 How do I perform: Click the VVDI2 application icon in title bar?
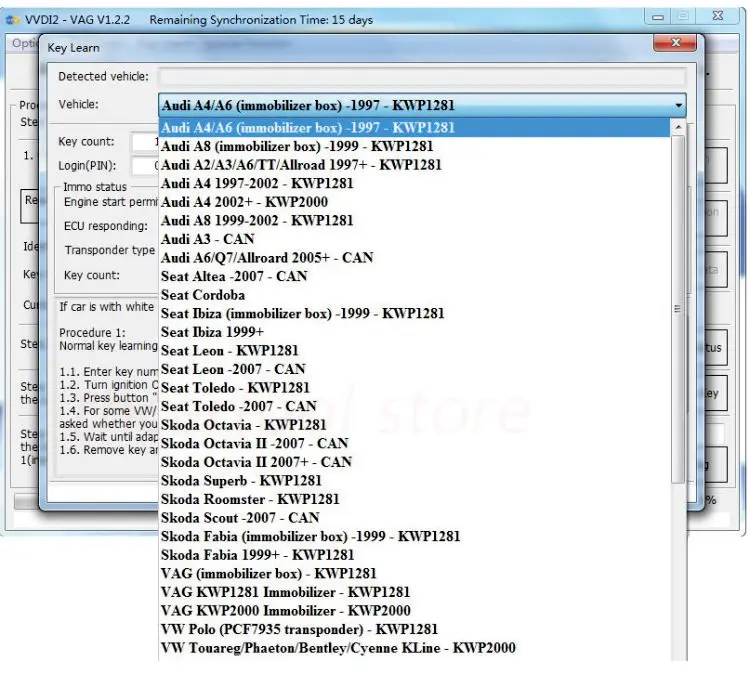point(13,20)
